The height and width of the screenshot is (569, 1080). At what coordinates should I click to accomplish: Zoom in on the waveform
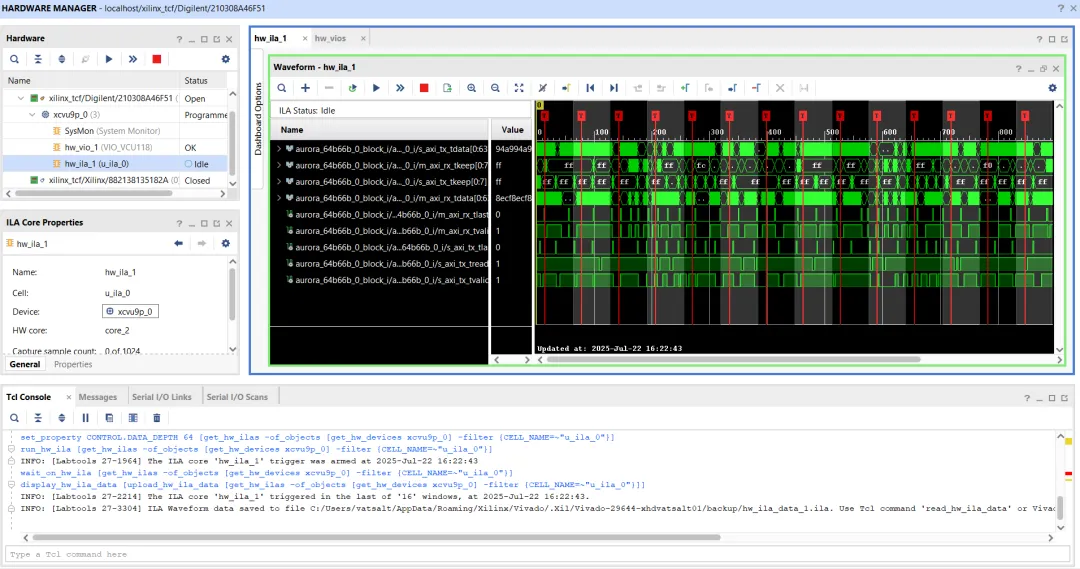(x=471, y=88)
